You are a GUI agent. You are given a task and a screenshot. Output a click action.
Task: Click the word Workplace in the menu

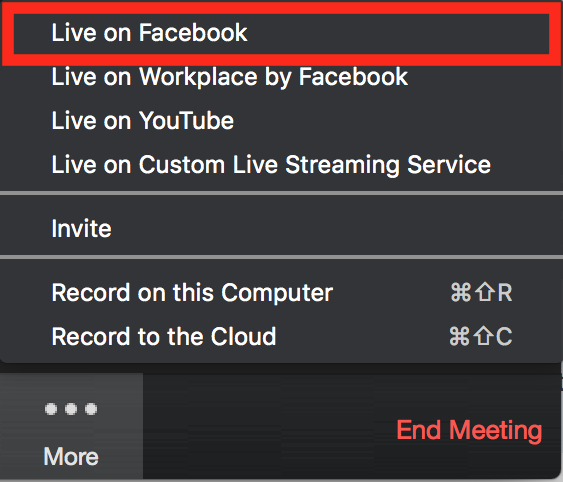[x=198, y=77]
